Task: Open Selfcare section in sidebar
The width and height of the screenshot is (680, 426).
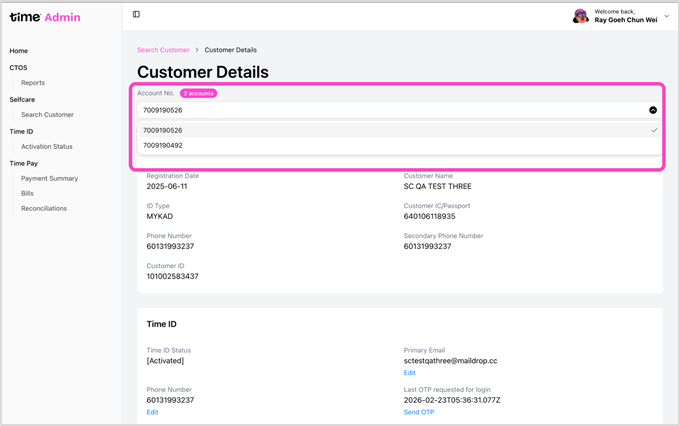Action: (x=22, y=99)
